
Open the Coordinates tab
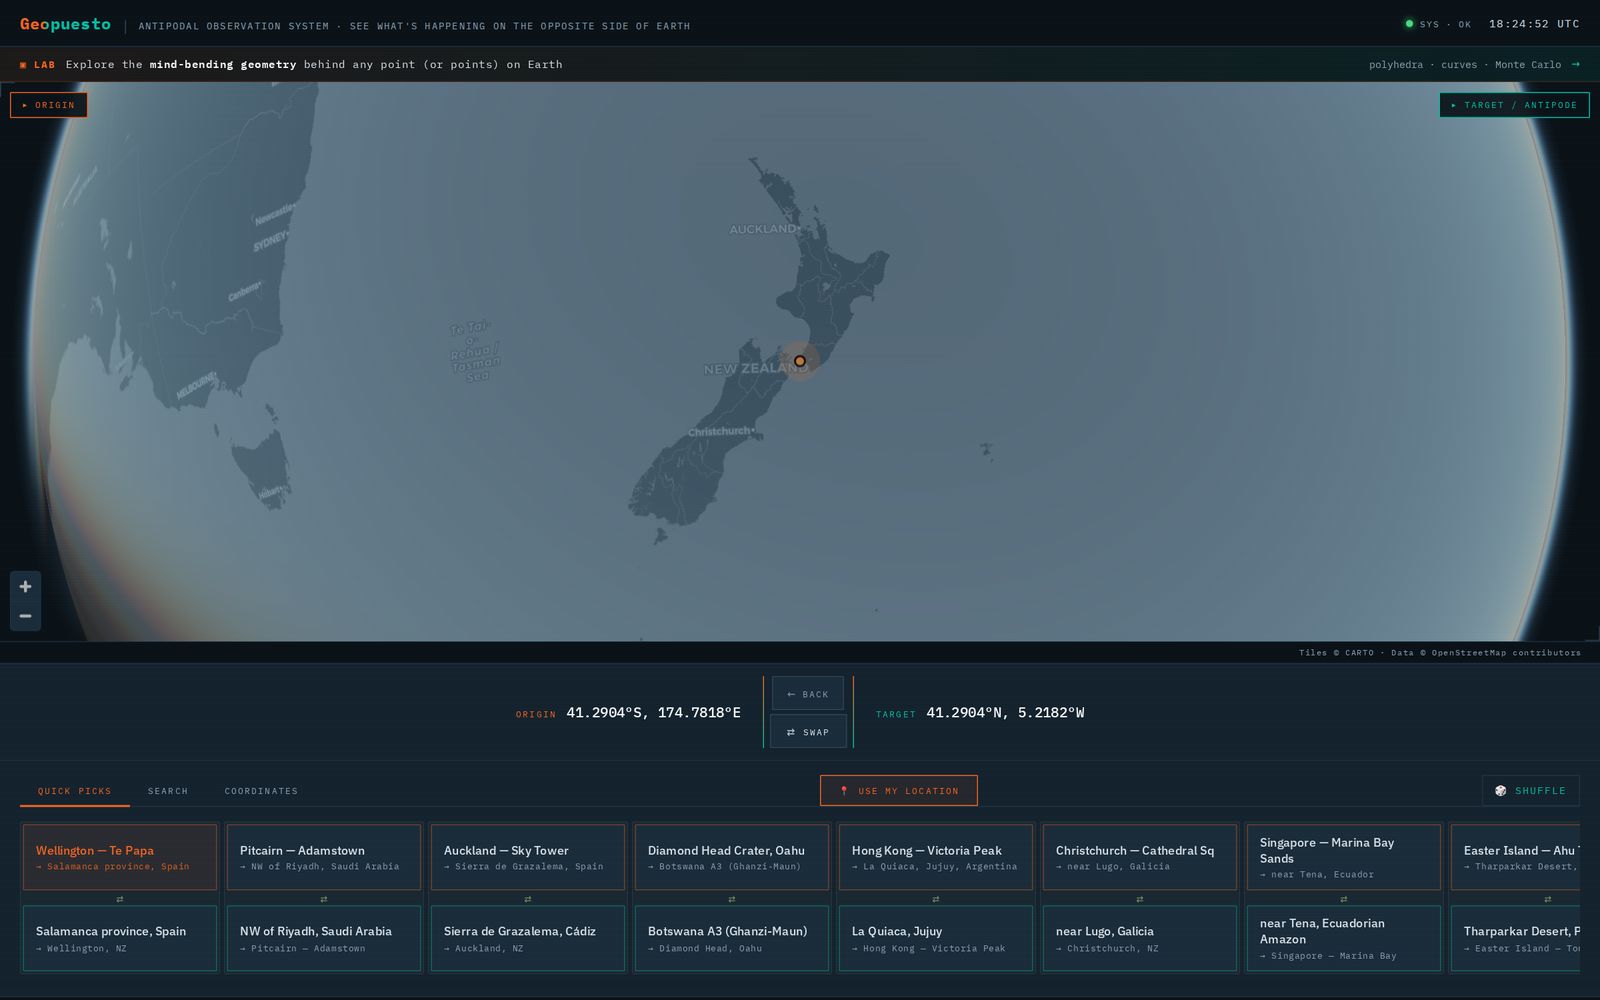coord(261,791)
